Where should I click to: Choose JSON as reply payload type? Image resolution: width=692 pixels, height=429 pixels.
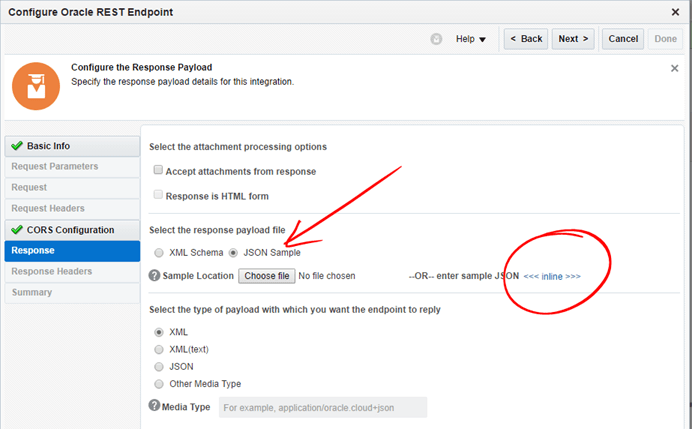(x=158, y=366)
